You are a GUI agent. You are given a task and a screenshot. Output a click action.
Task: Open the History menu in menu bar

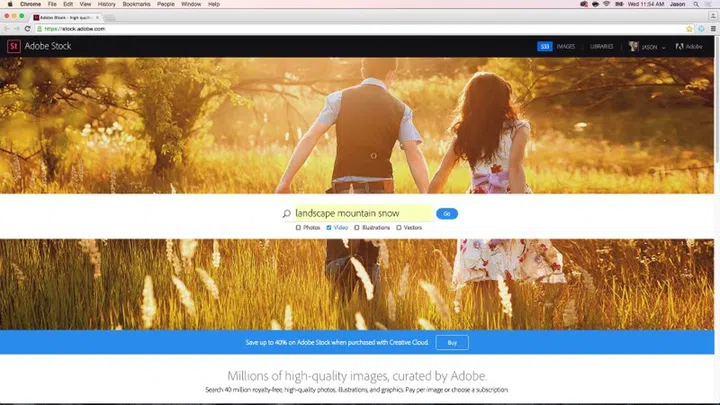[x=107, y=4]
